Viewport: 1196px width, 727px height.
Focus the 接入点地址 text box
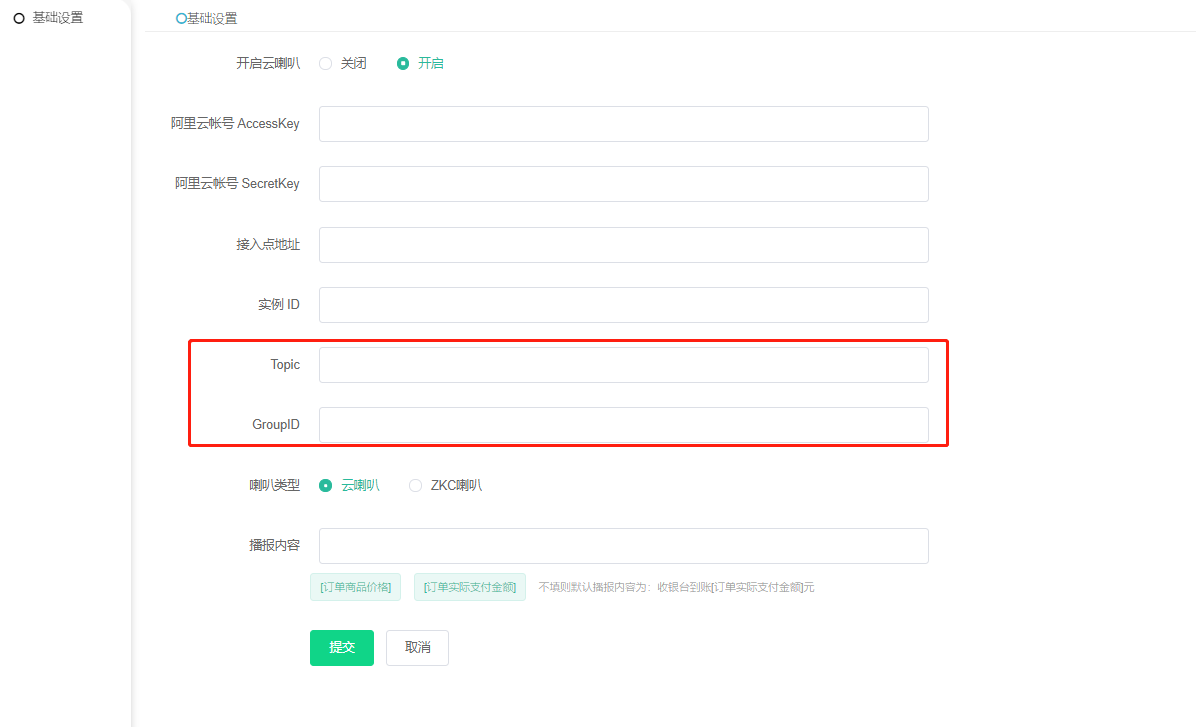point(623,245)
